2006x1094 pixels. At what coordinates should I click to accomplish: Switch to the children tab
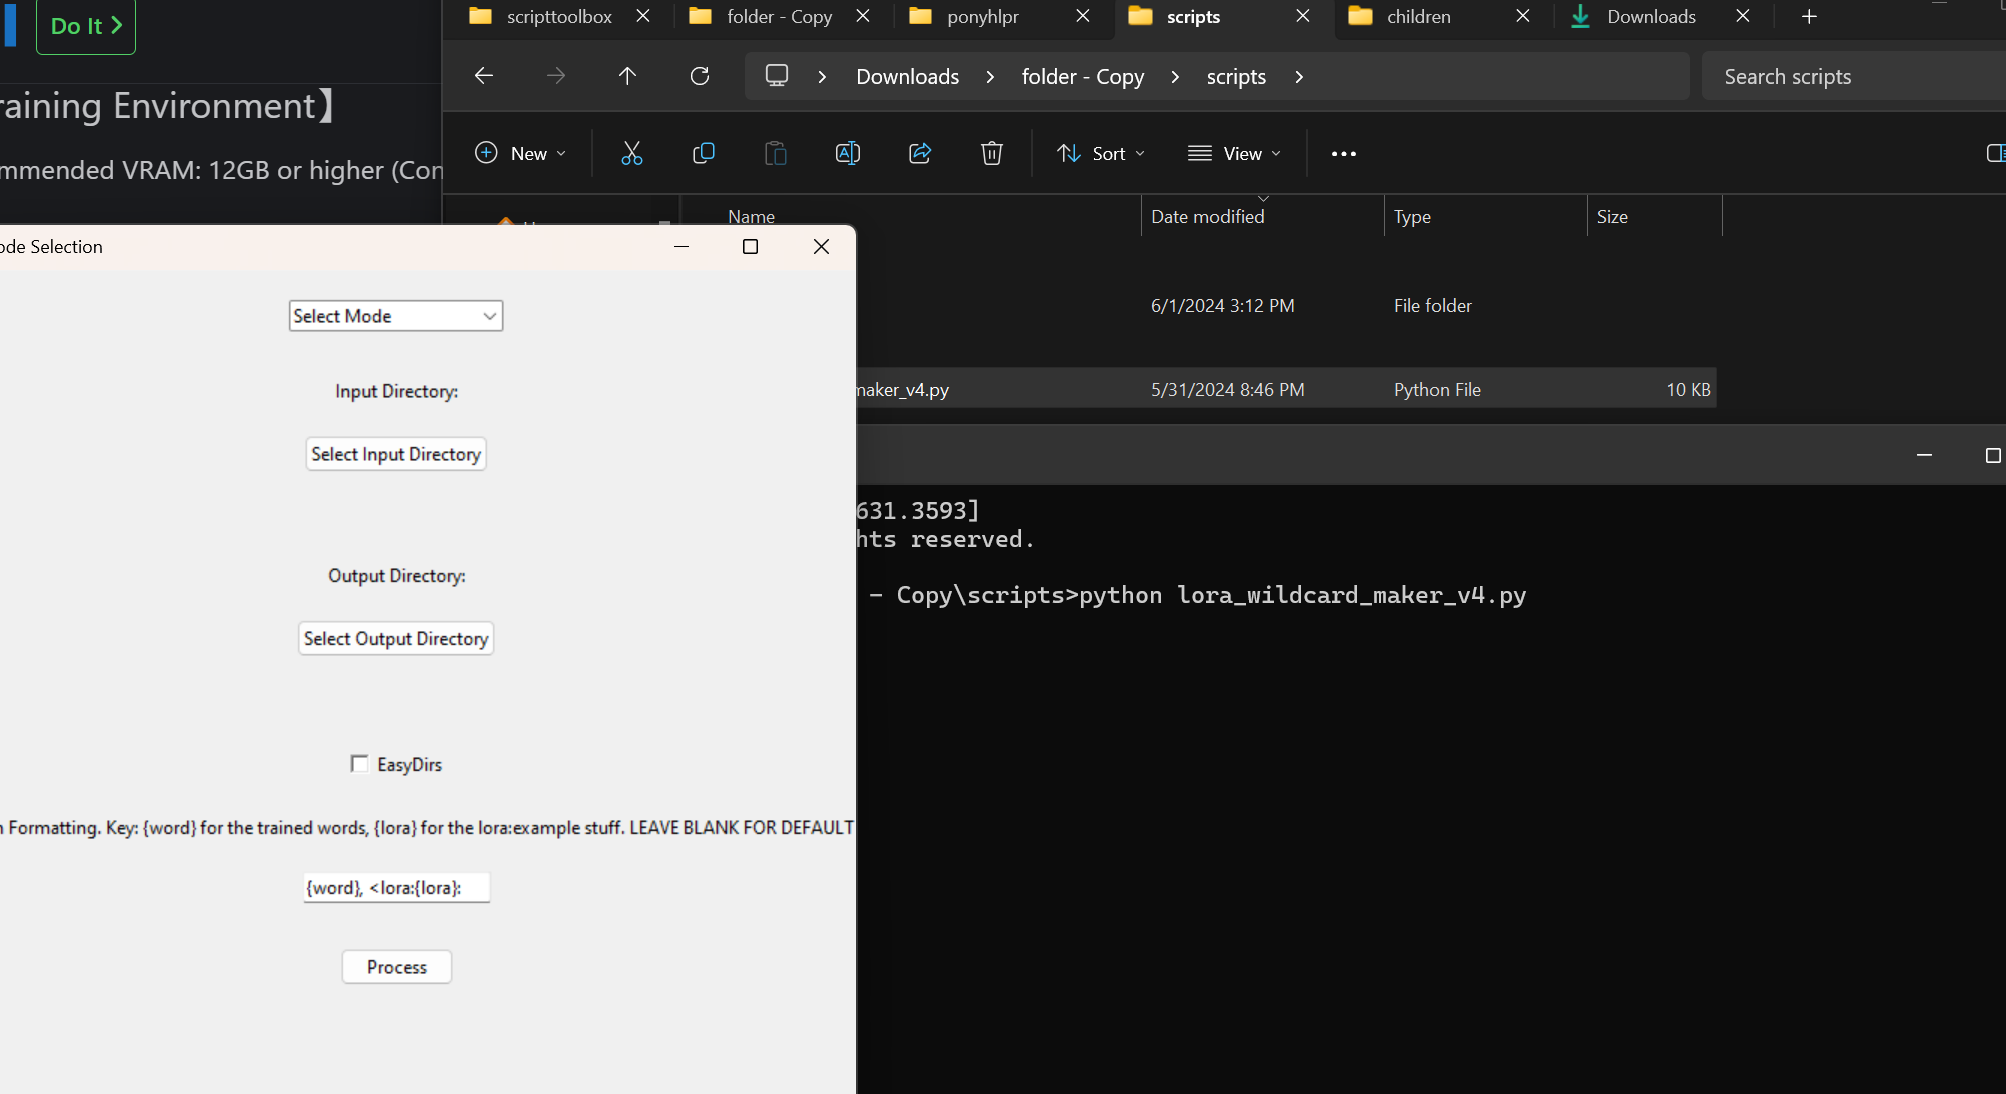(x=1418, y=17)
